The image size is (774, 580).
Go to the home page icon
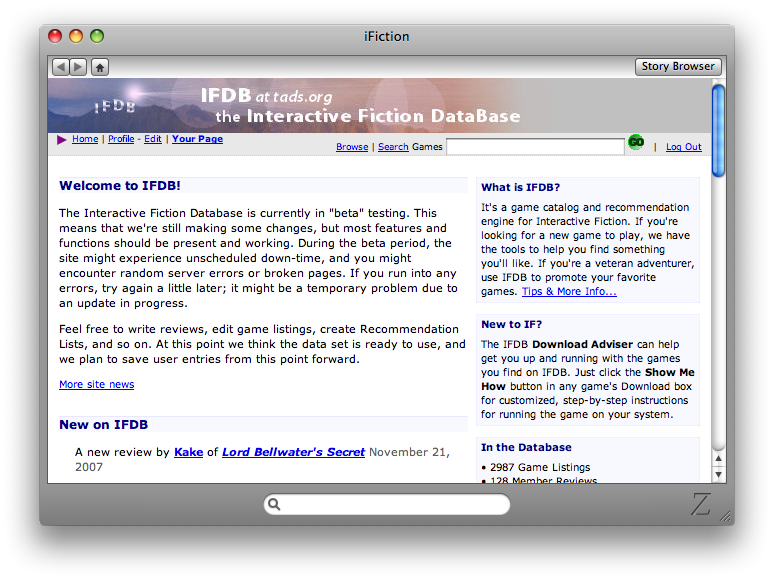pos(100,67)
